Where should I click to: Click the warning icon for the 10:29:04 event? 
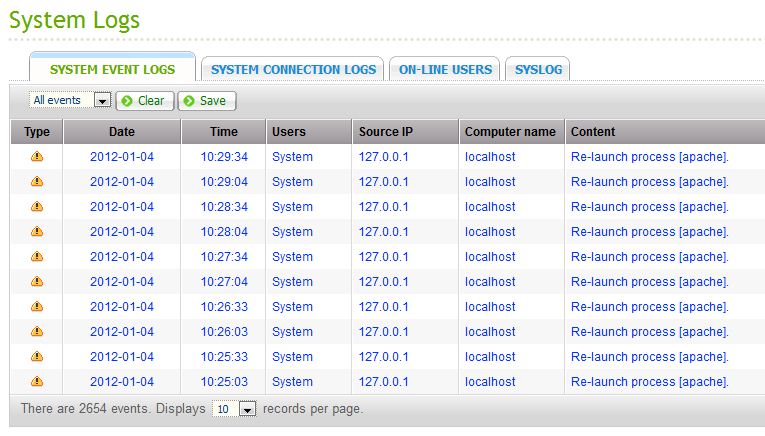pos(37,181)
